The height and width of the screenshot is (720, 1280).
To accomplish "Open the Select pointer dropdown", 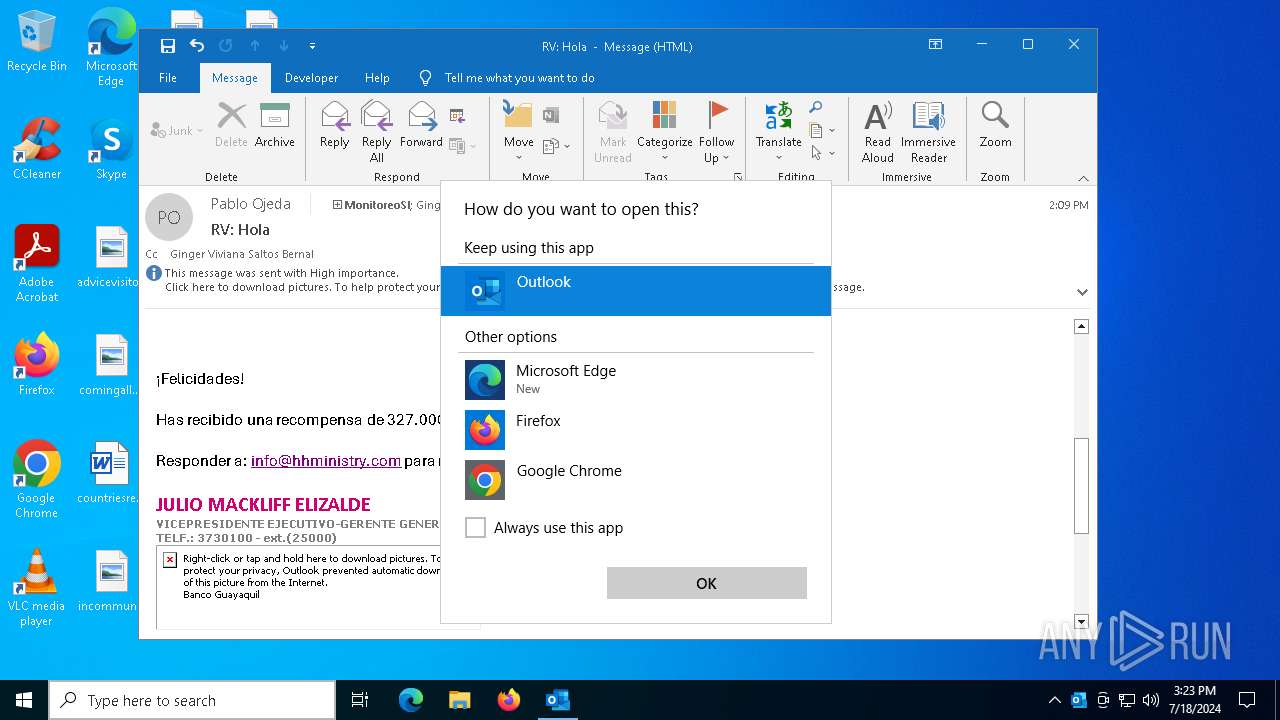I will point(822,153).
